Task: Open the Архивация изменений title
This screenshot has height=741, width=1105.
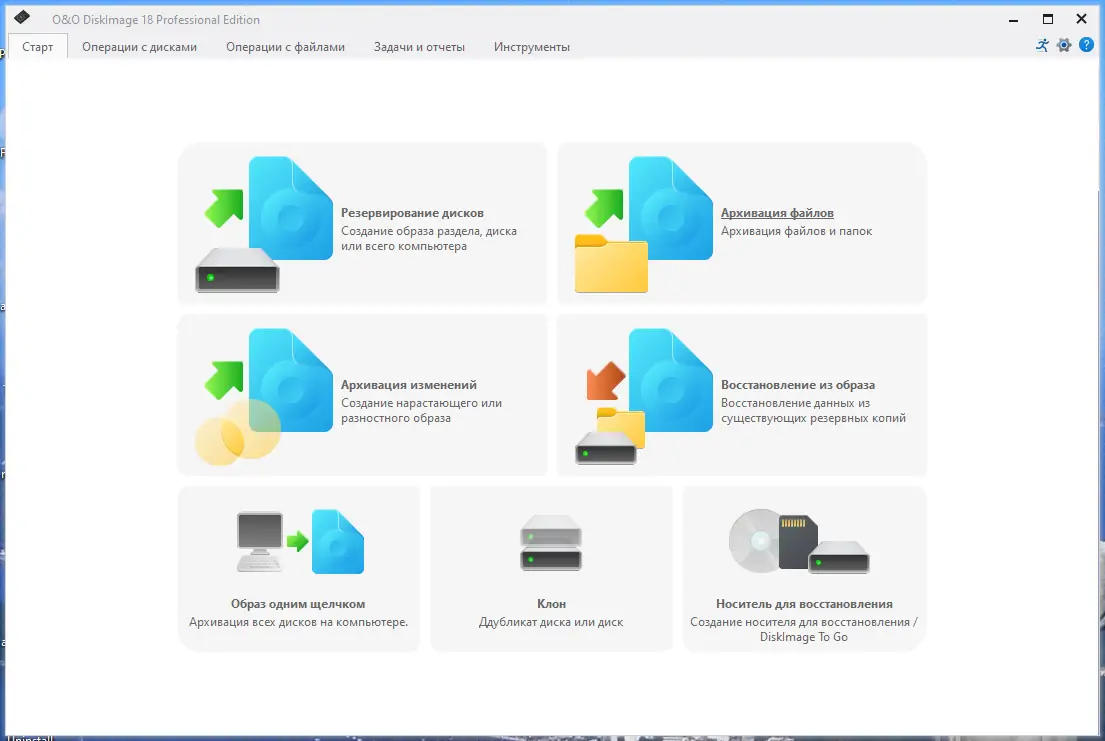Action: [x=409, y=385]
